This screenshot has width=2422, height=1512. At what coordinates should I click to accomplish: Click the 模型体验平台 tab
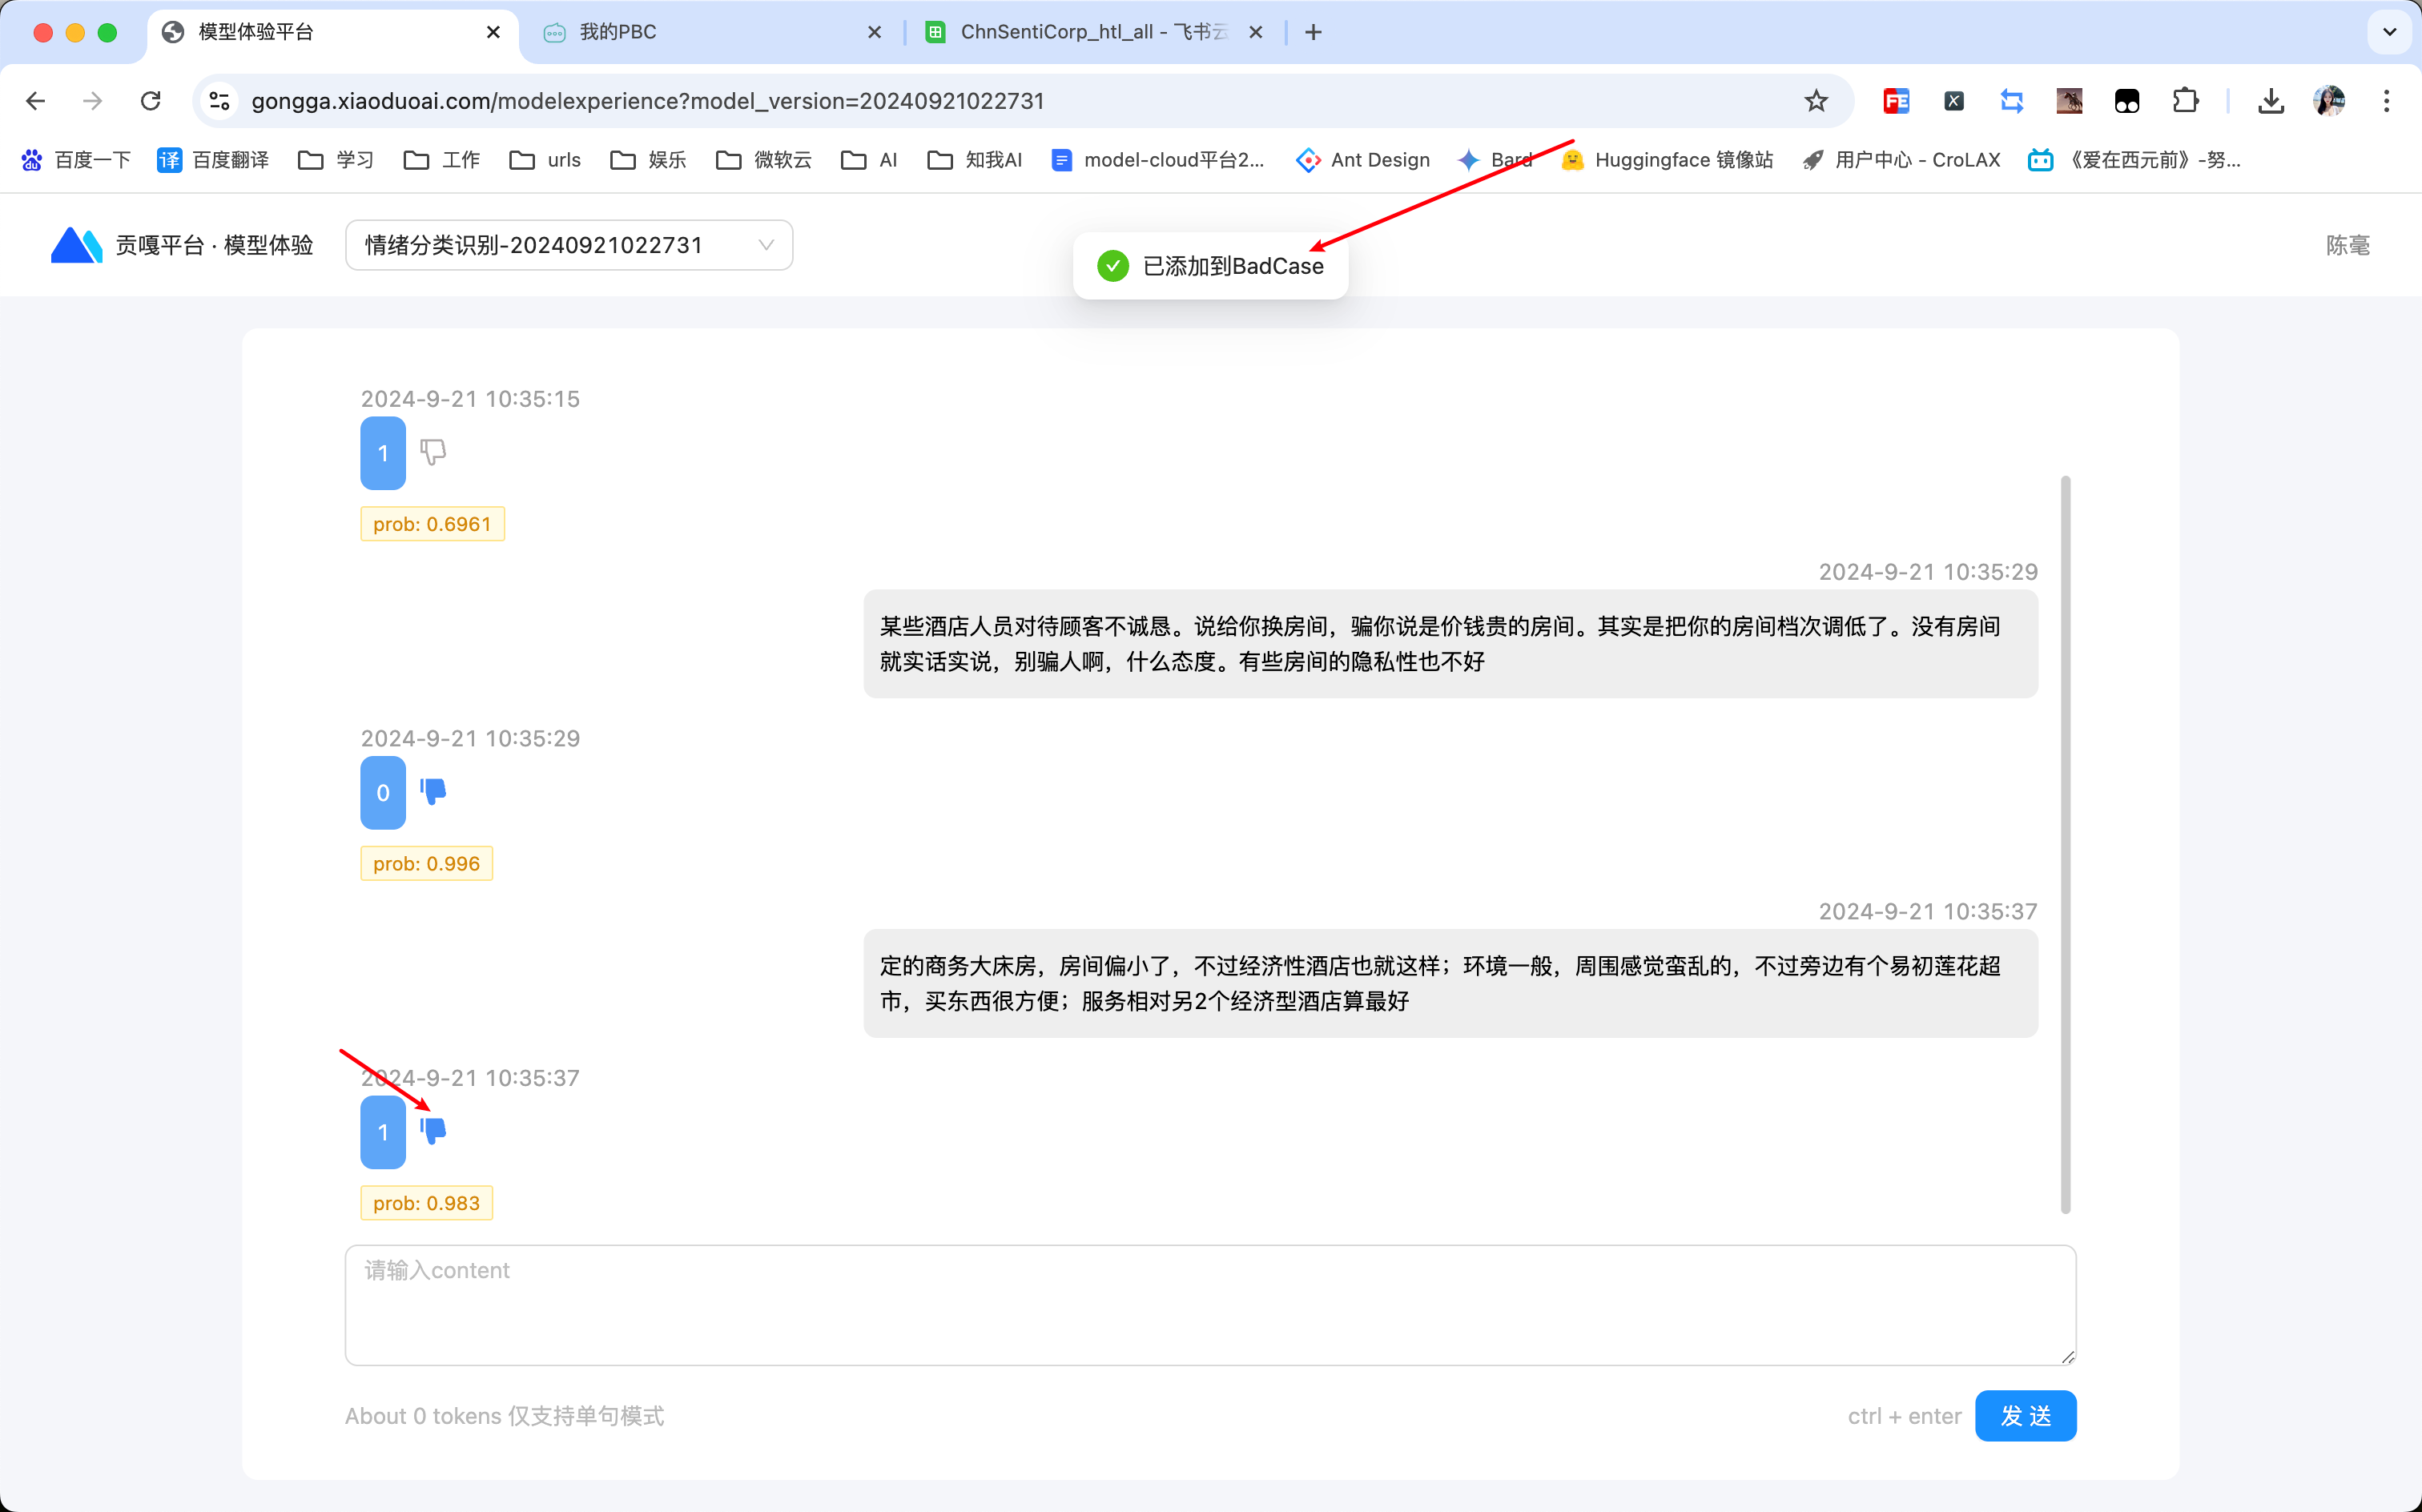point(329,31)
